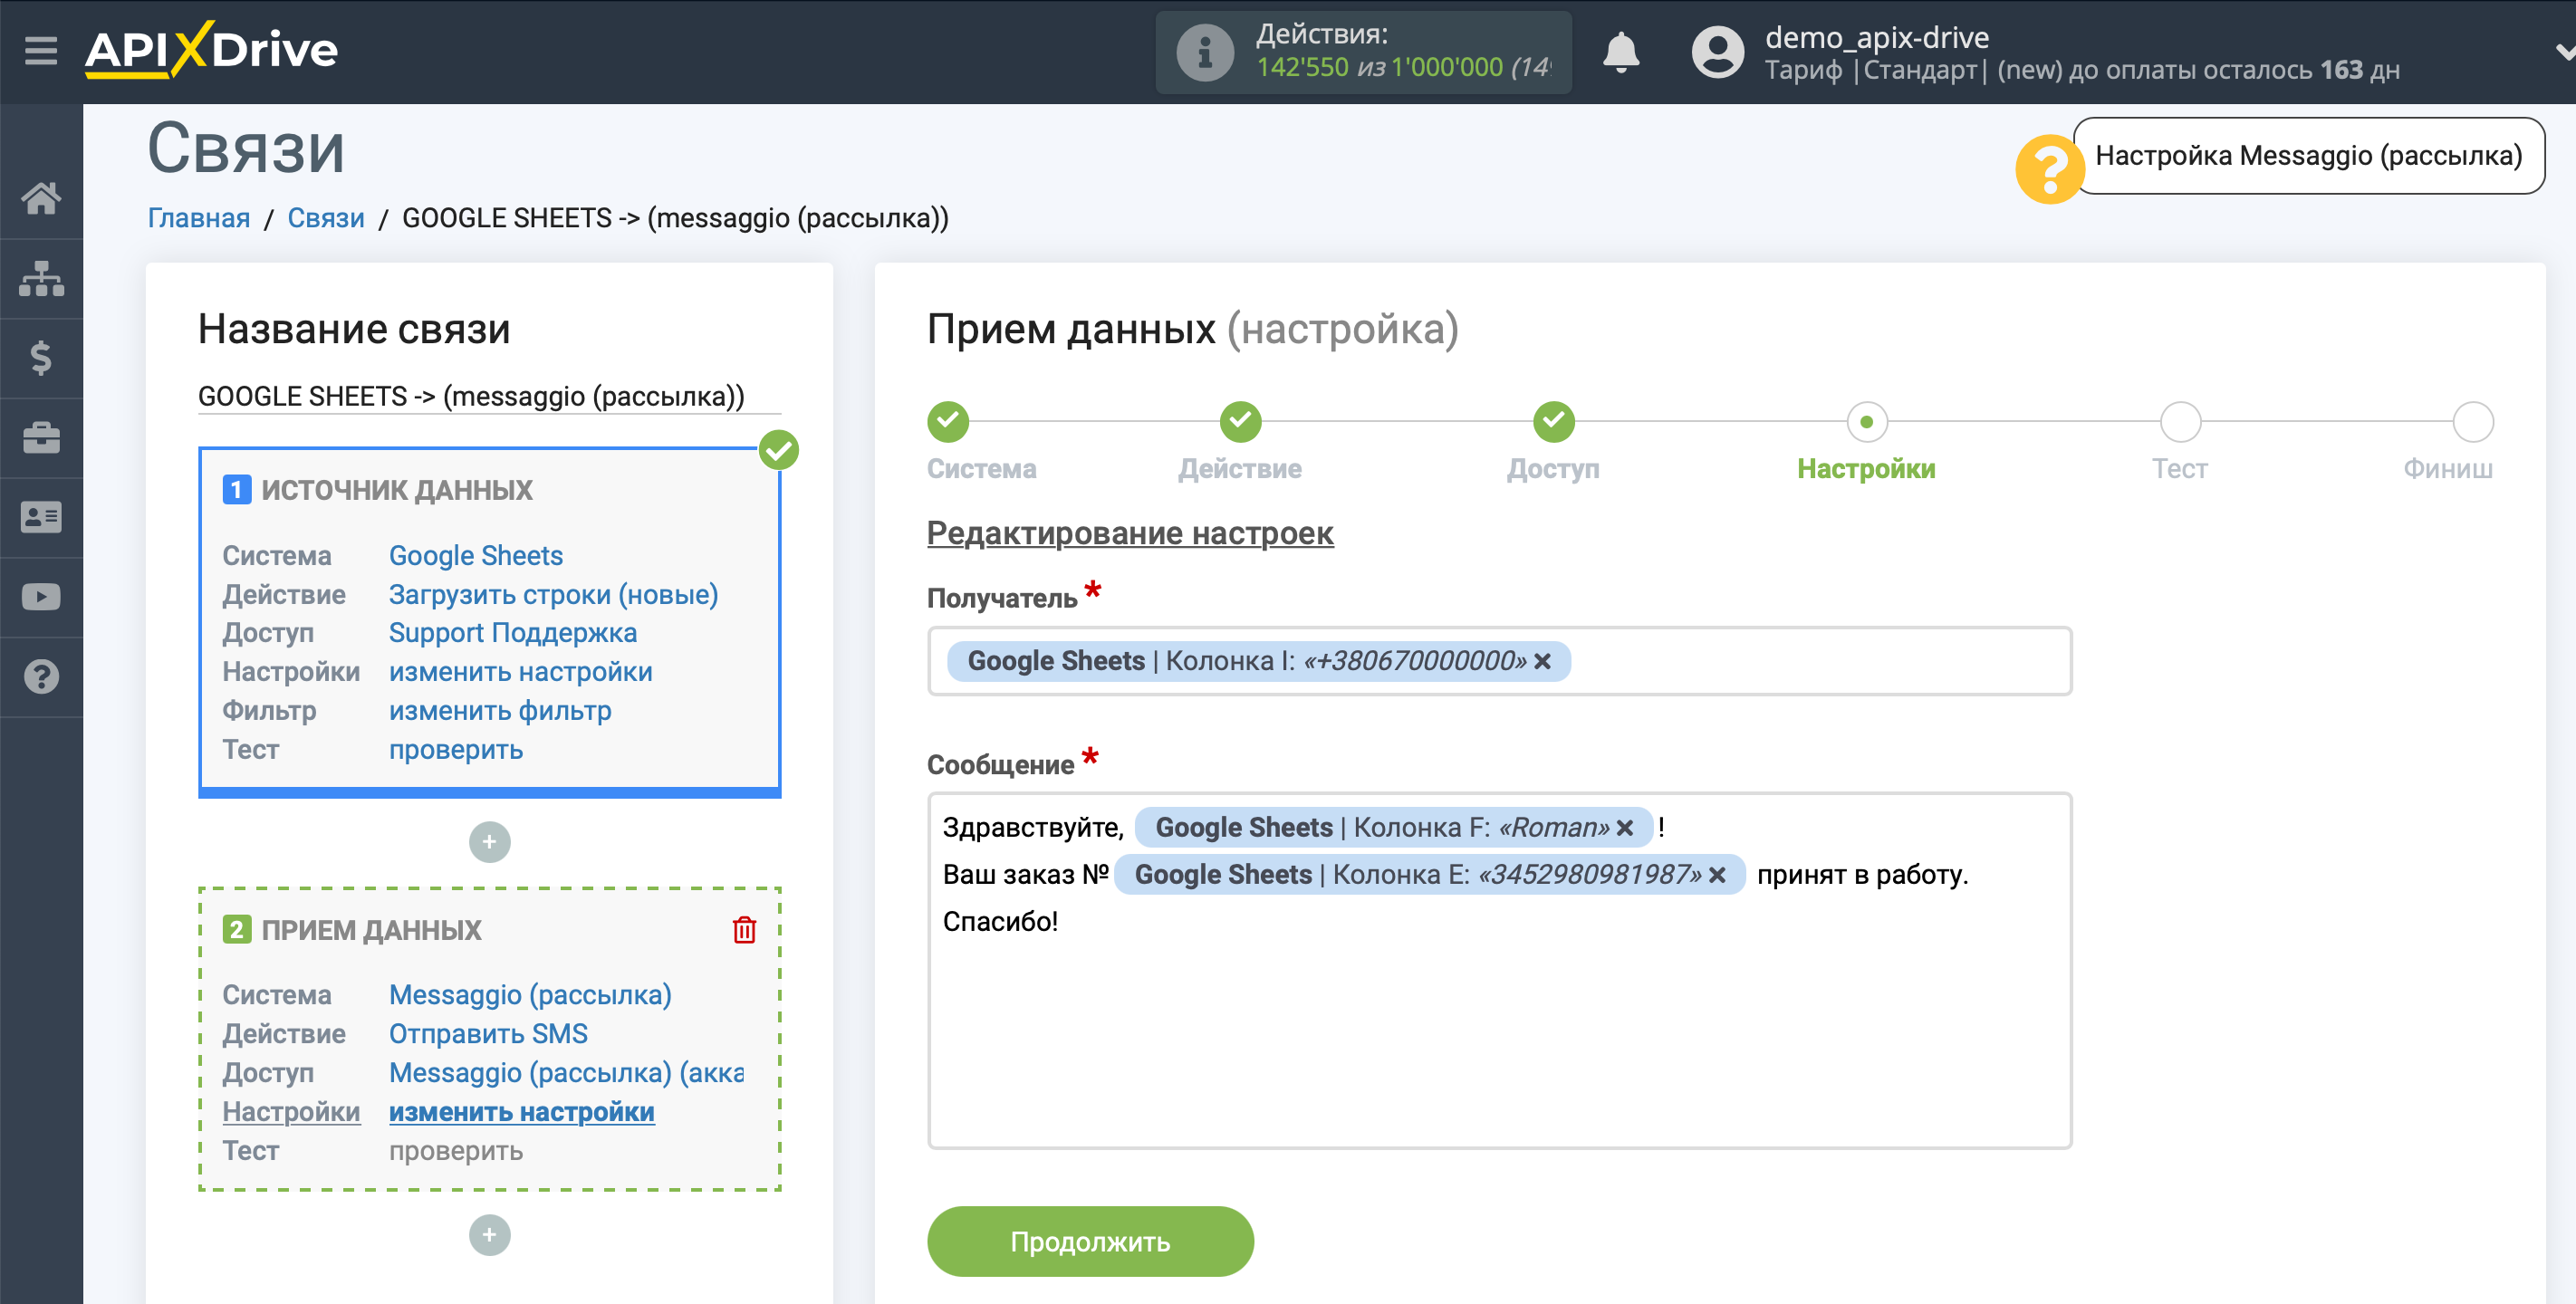Open the billing dollar sidebar icon
Screen dimensions: 2576x1304
(41, 358)
